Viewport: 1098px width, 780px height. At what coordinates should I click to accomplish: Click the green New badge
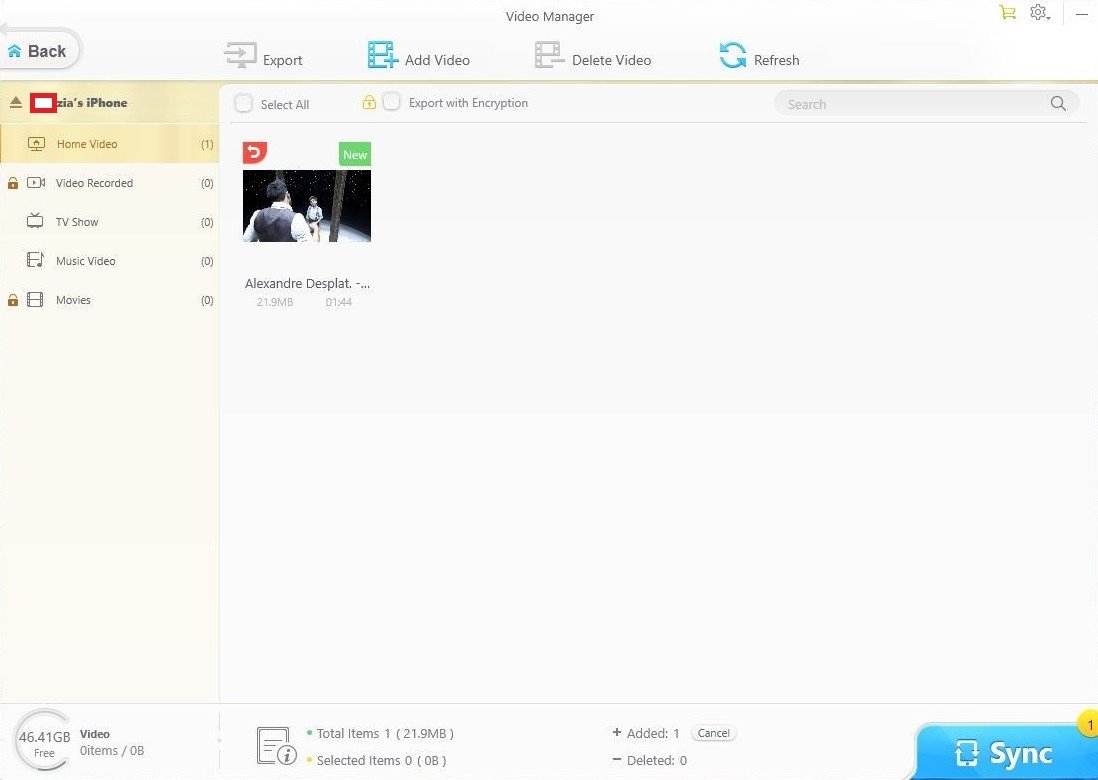click(355, 154)
